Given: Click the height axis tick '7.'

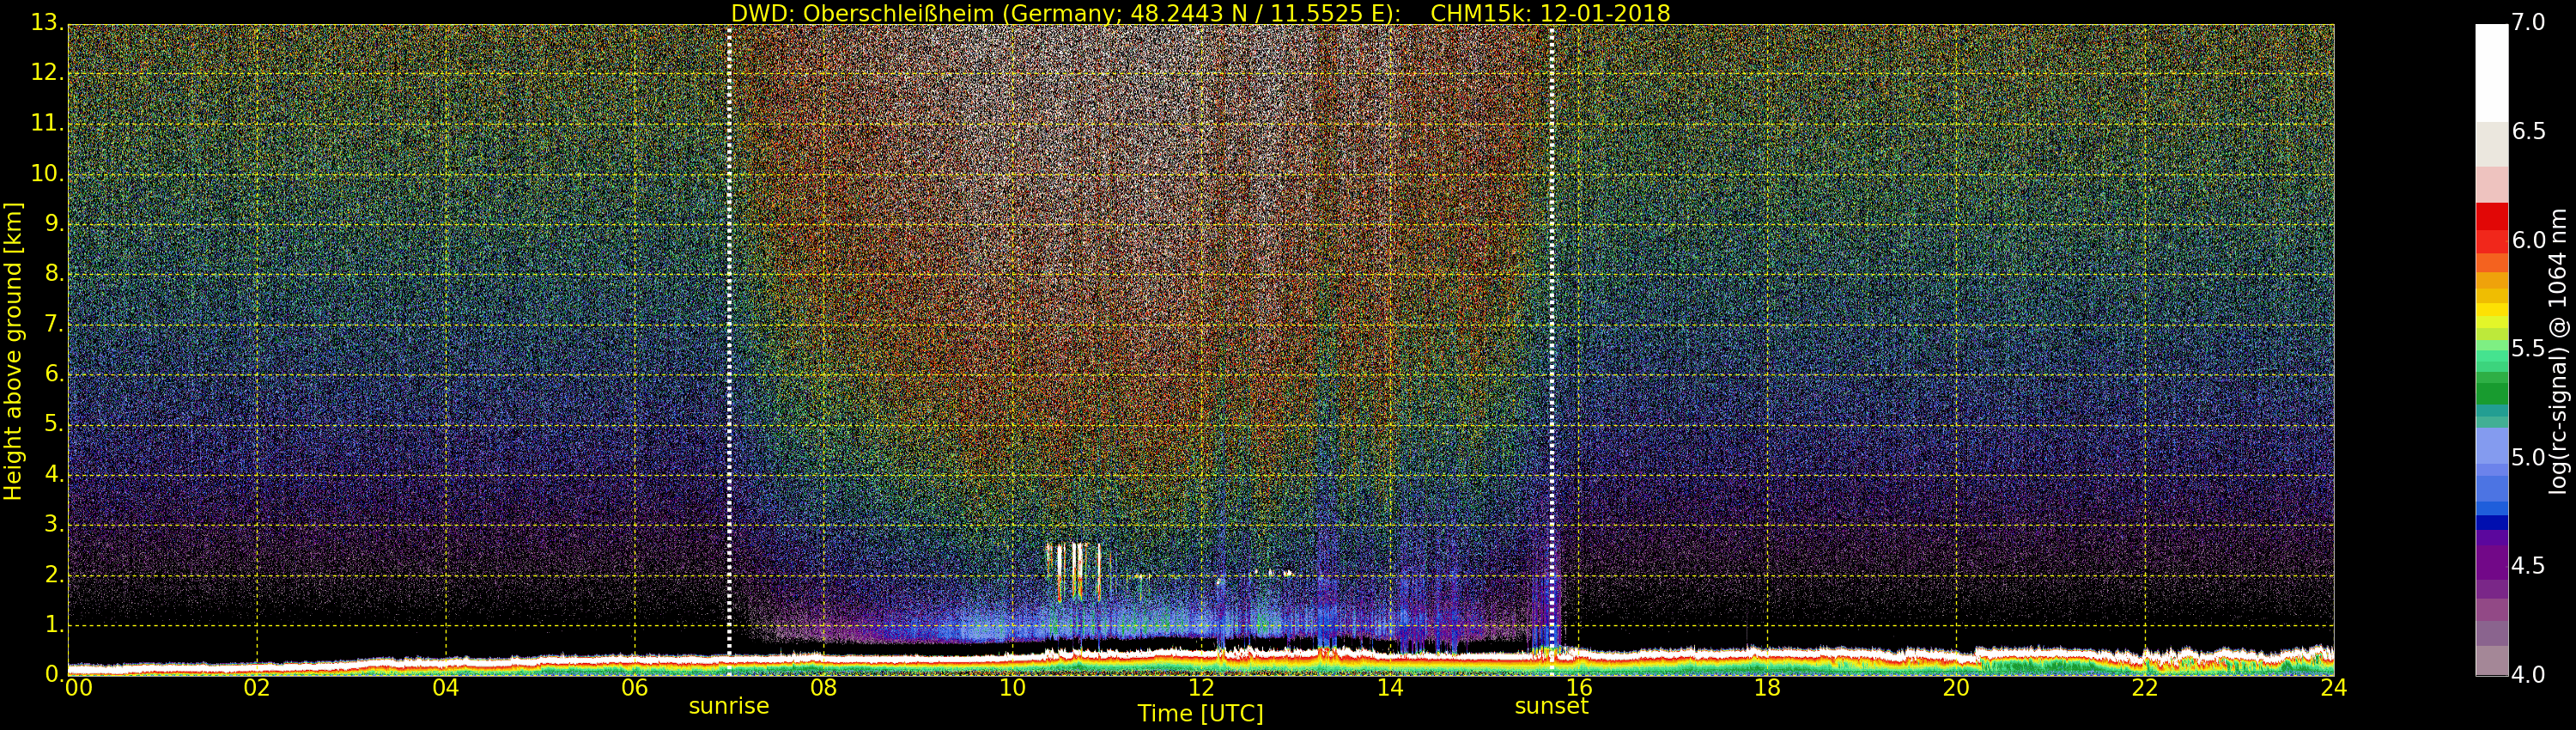Looking at the screenshot, I should coord(54,324).
